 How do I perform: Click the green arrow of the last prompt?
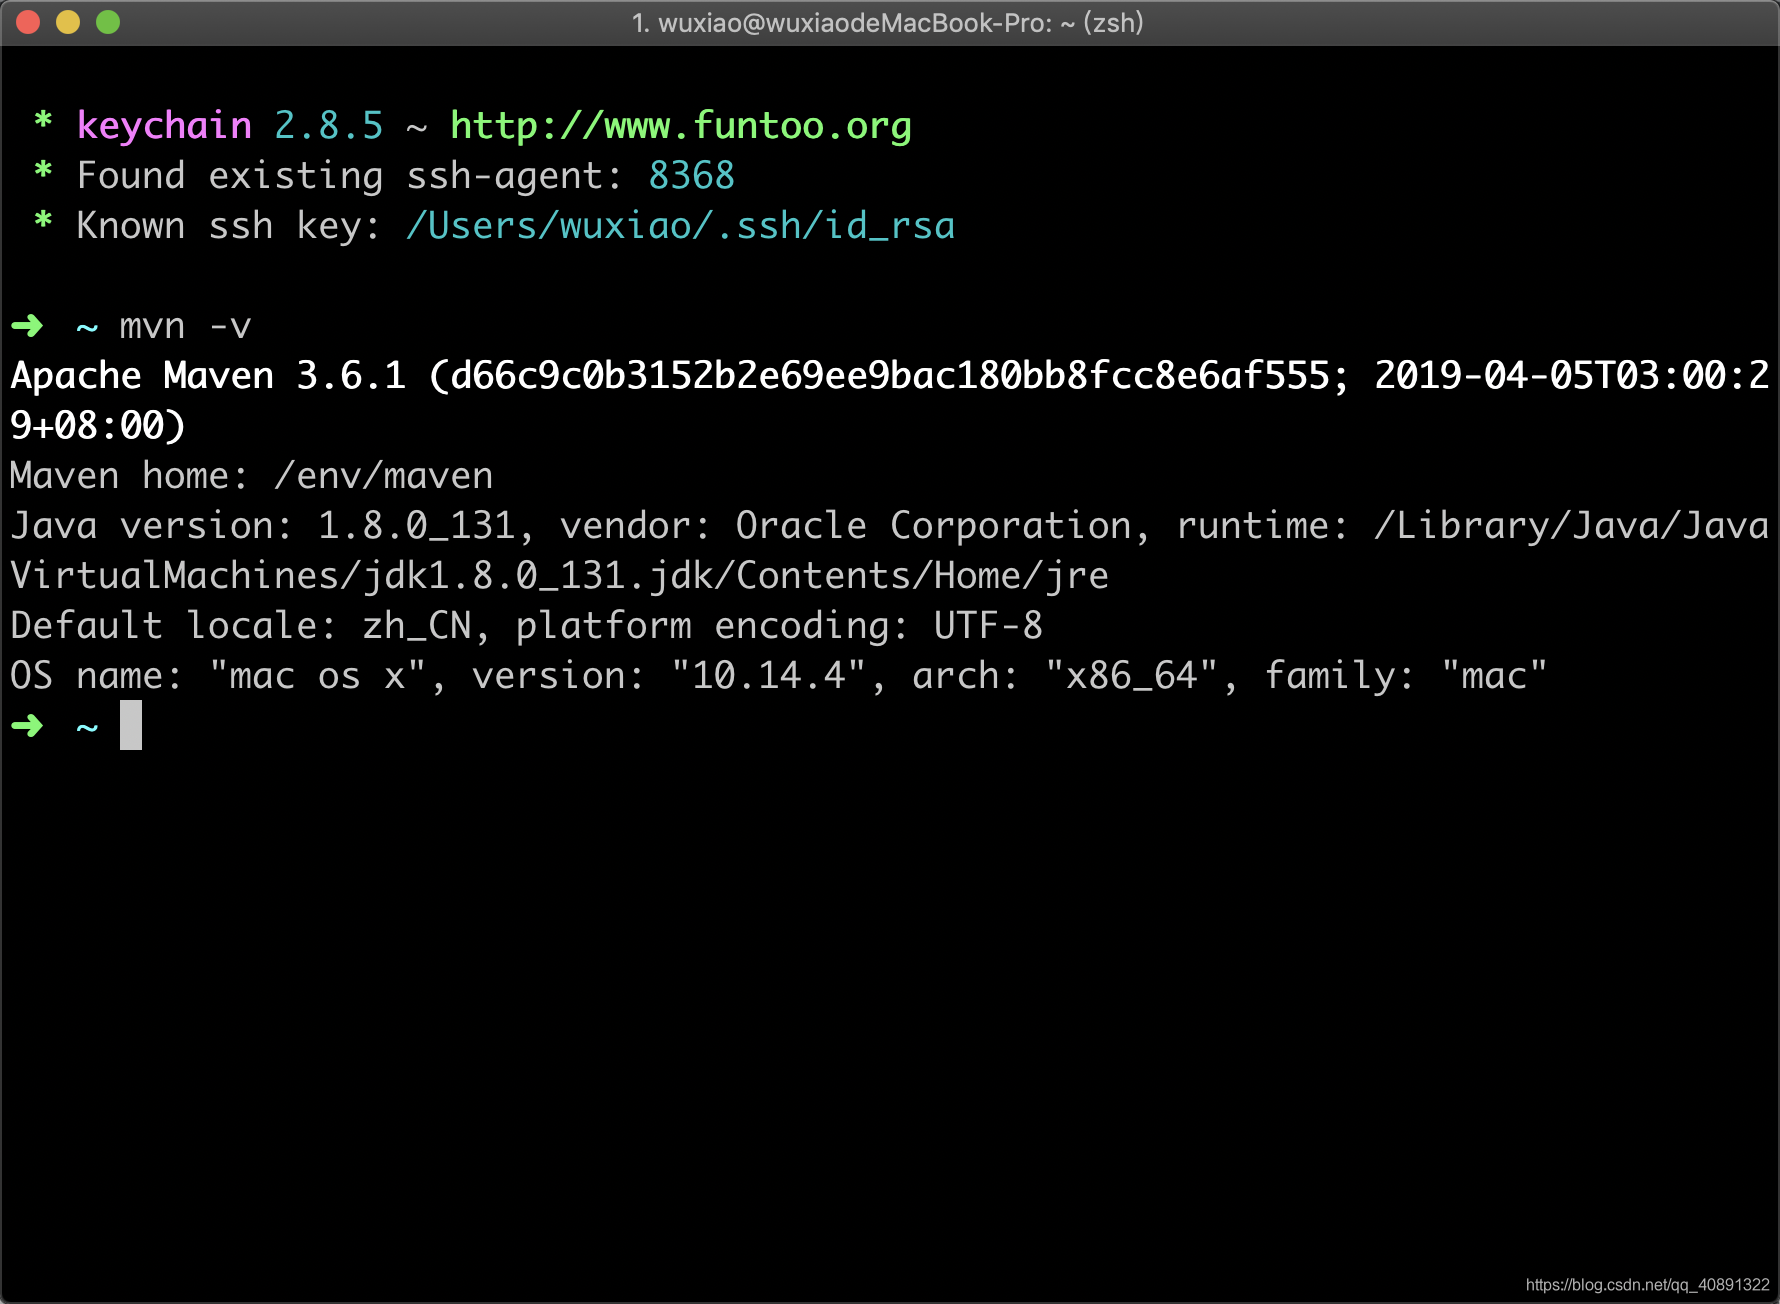(28, 726)
